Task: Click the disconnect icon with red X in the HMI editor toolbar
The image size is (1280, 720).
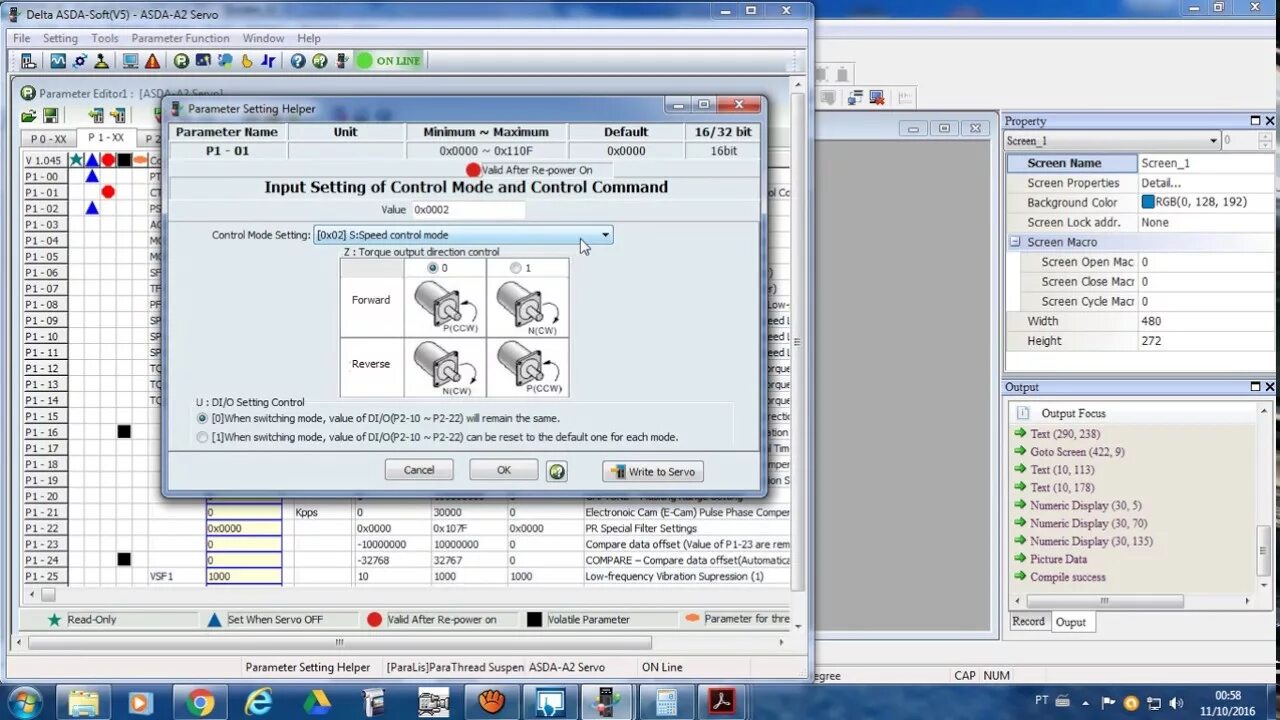Action: (877, 97)
